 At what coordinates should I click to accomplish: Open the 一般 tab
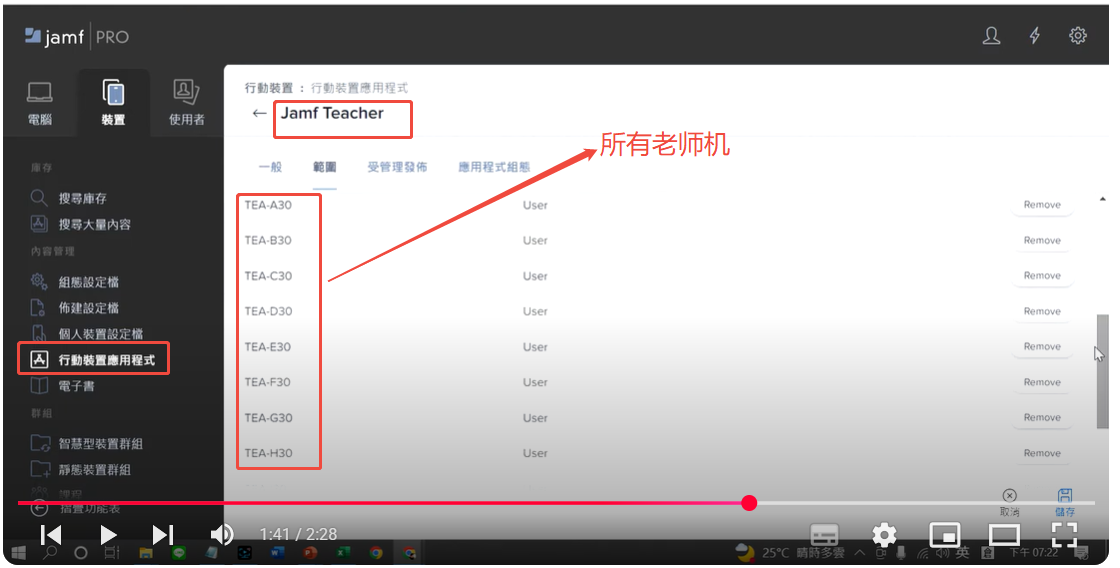coord(270,167)
